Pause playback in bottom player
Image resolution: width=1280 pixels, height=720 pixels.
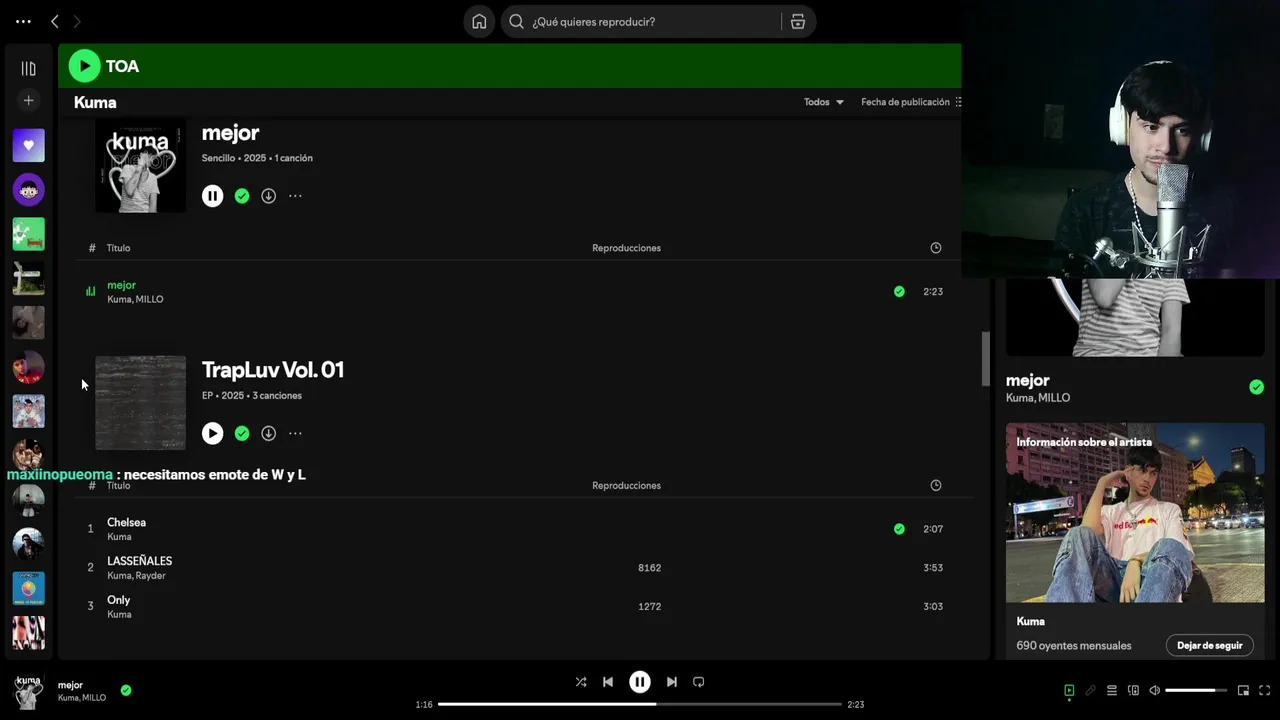click(x=640, y=682)
